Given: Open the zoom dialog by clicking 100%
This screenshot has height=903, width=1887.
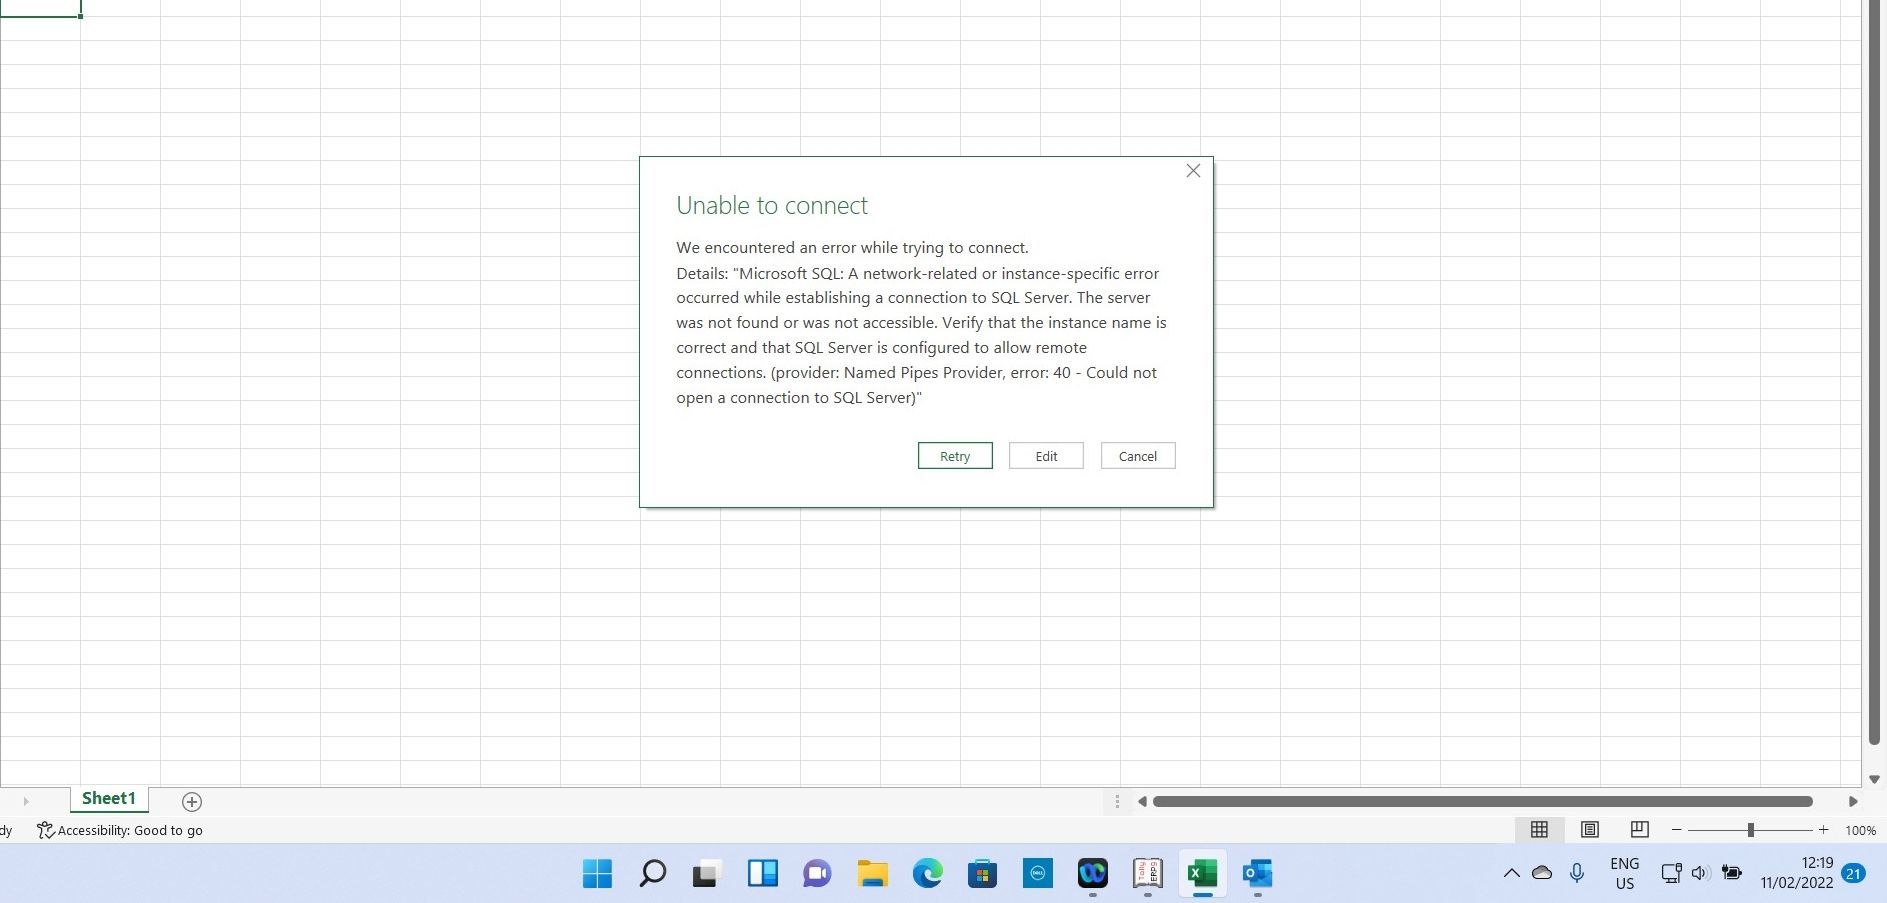Looking at the screenshot, I should 1859,829.
